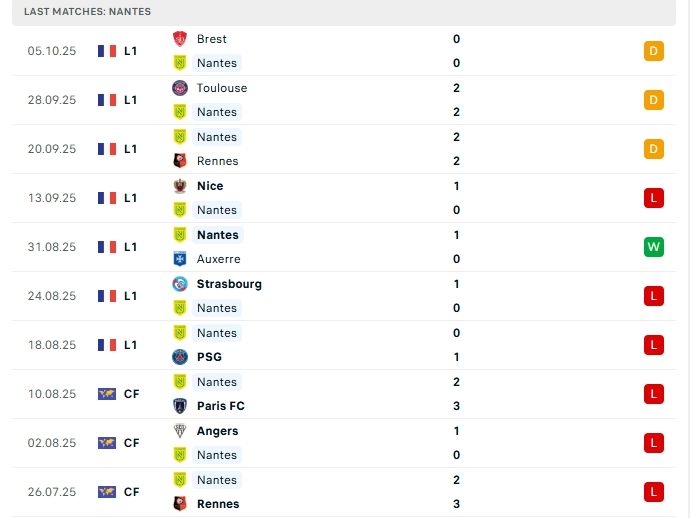Click the Strasbourg club crest icon

(180, 284)
